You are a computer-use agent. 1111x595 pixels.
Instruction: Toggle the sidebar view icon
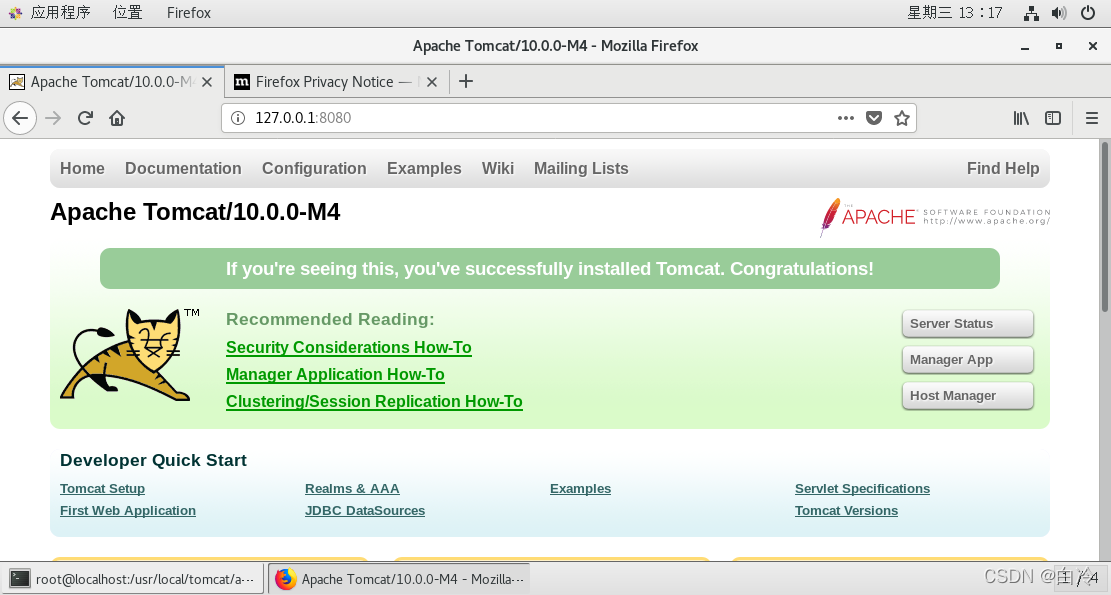click(1053, 118)
